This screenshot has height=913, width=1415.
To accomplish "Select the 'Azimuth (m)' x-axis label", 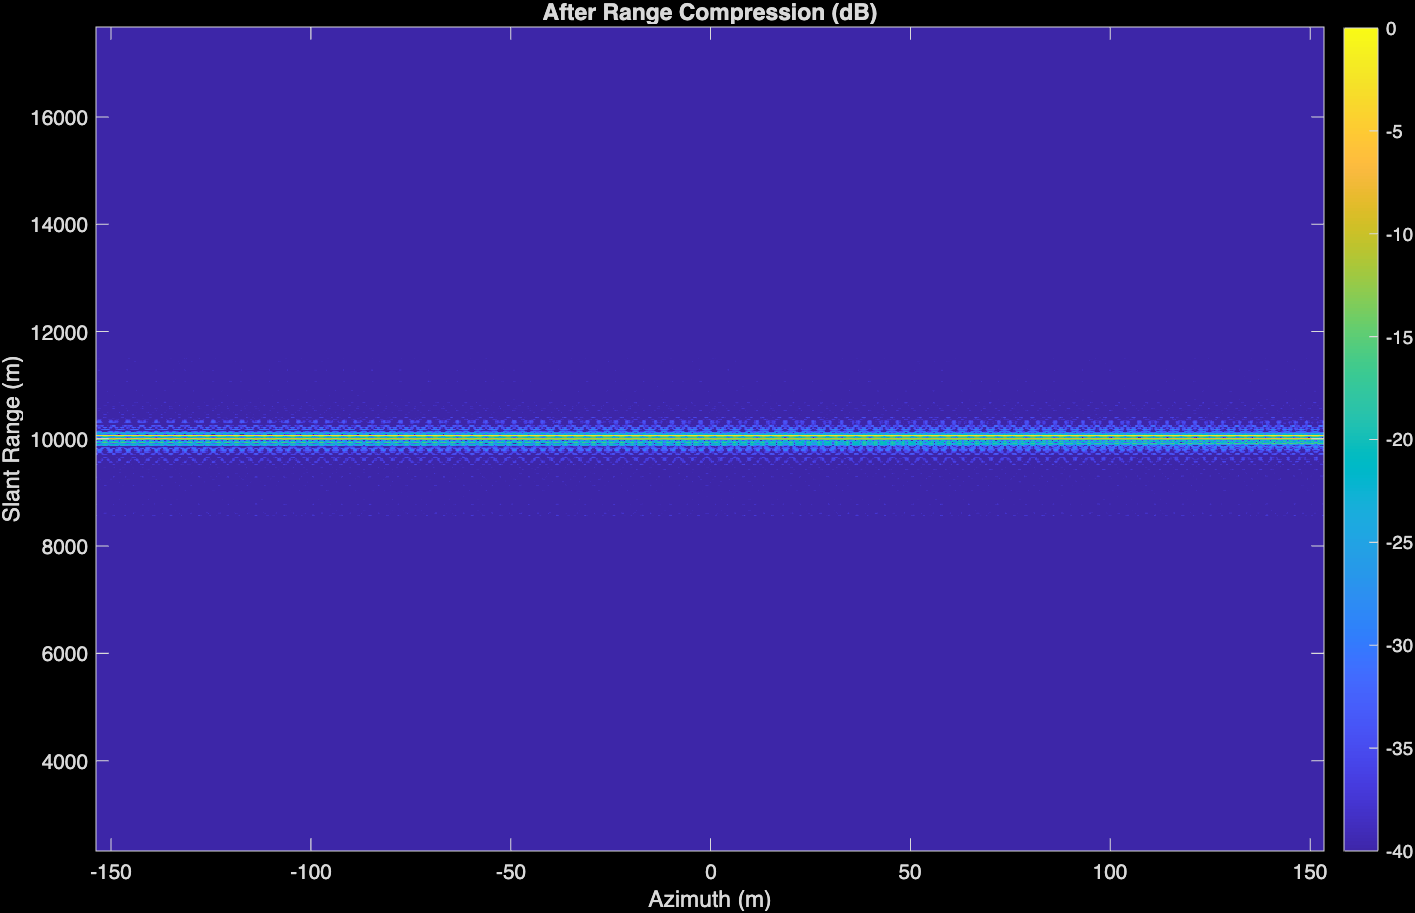I will tap(709, 899).
